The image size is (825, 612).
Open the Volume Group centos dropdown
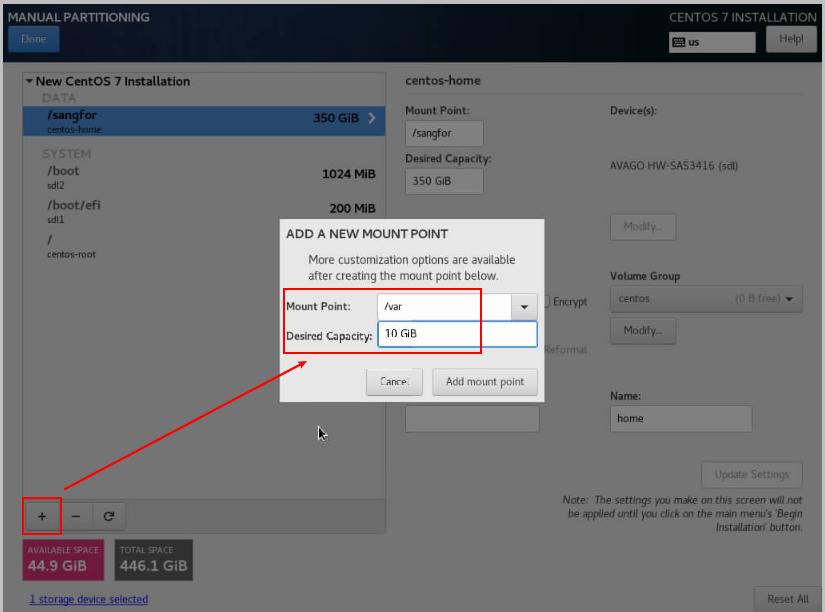pyautogui.click(x=706, y=299)
